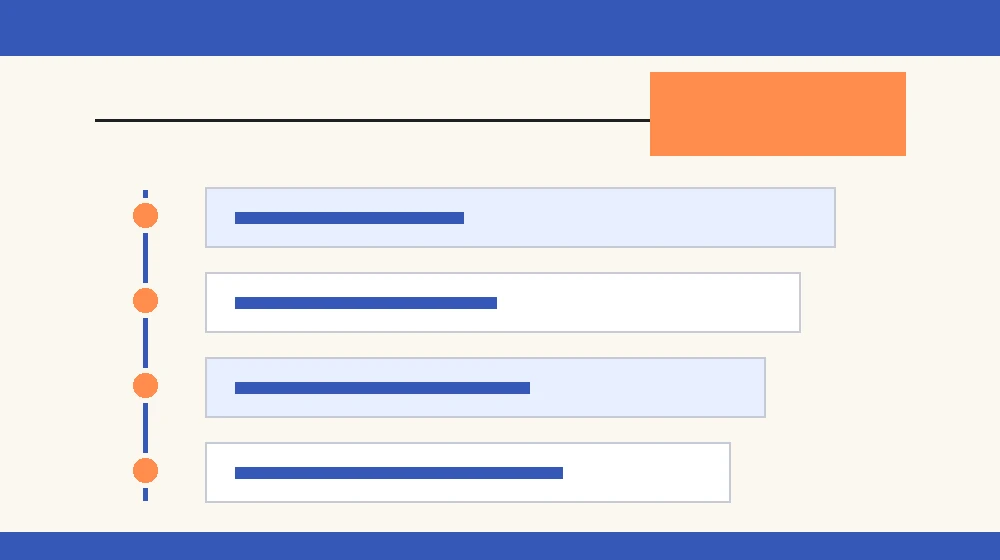Click the blue bar in first box
Screen dimensions: 1000x560
[349, 218]
